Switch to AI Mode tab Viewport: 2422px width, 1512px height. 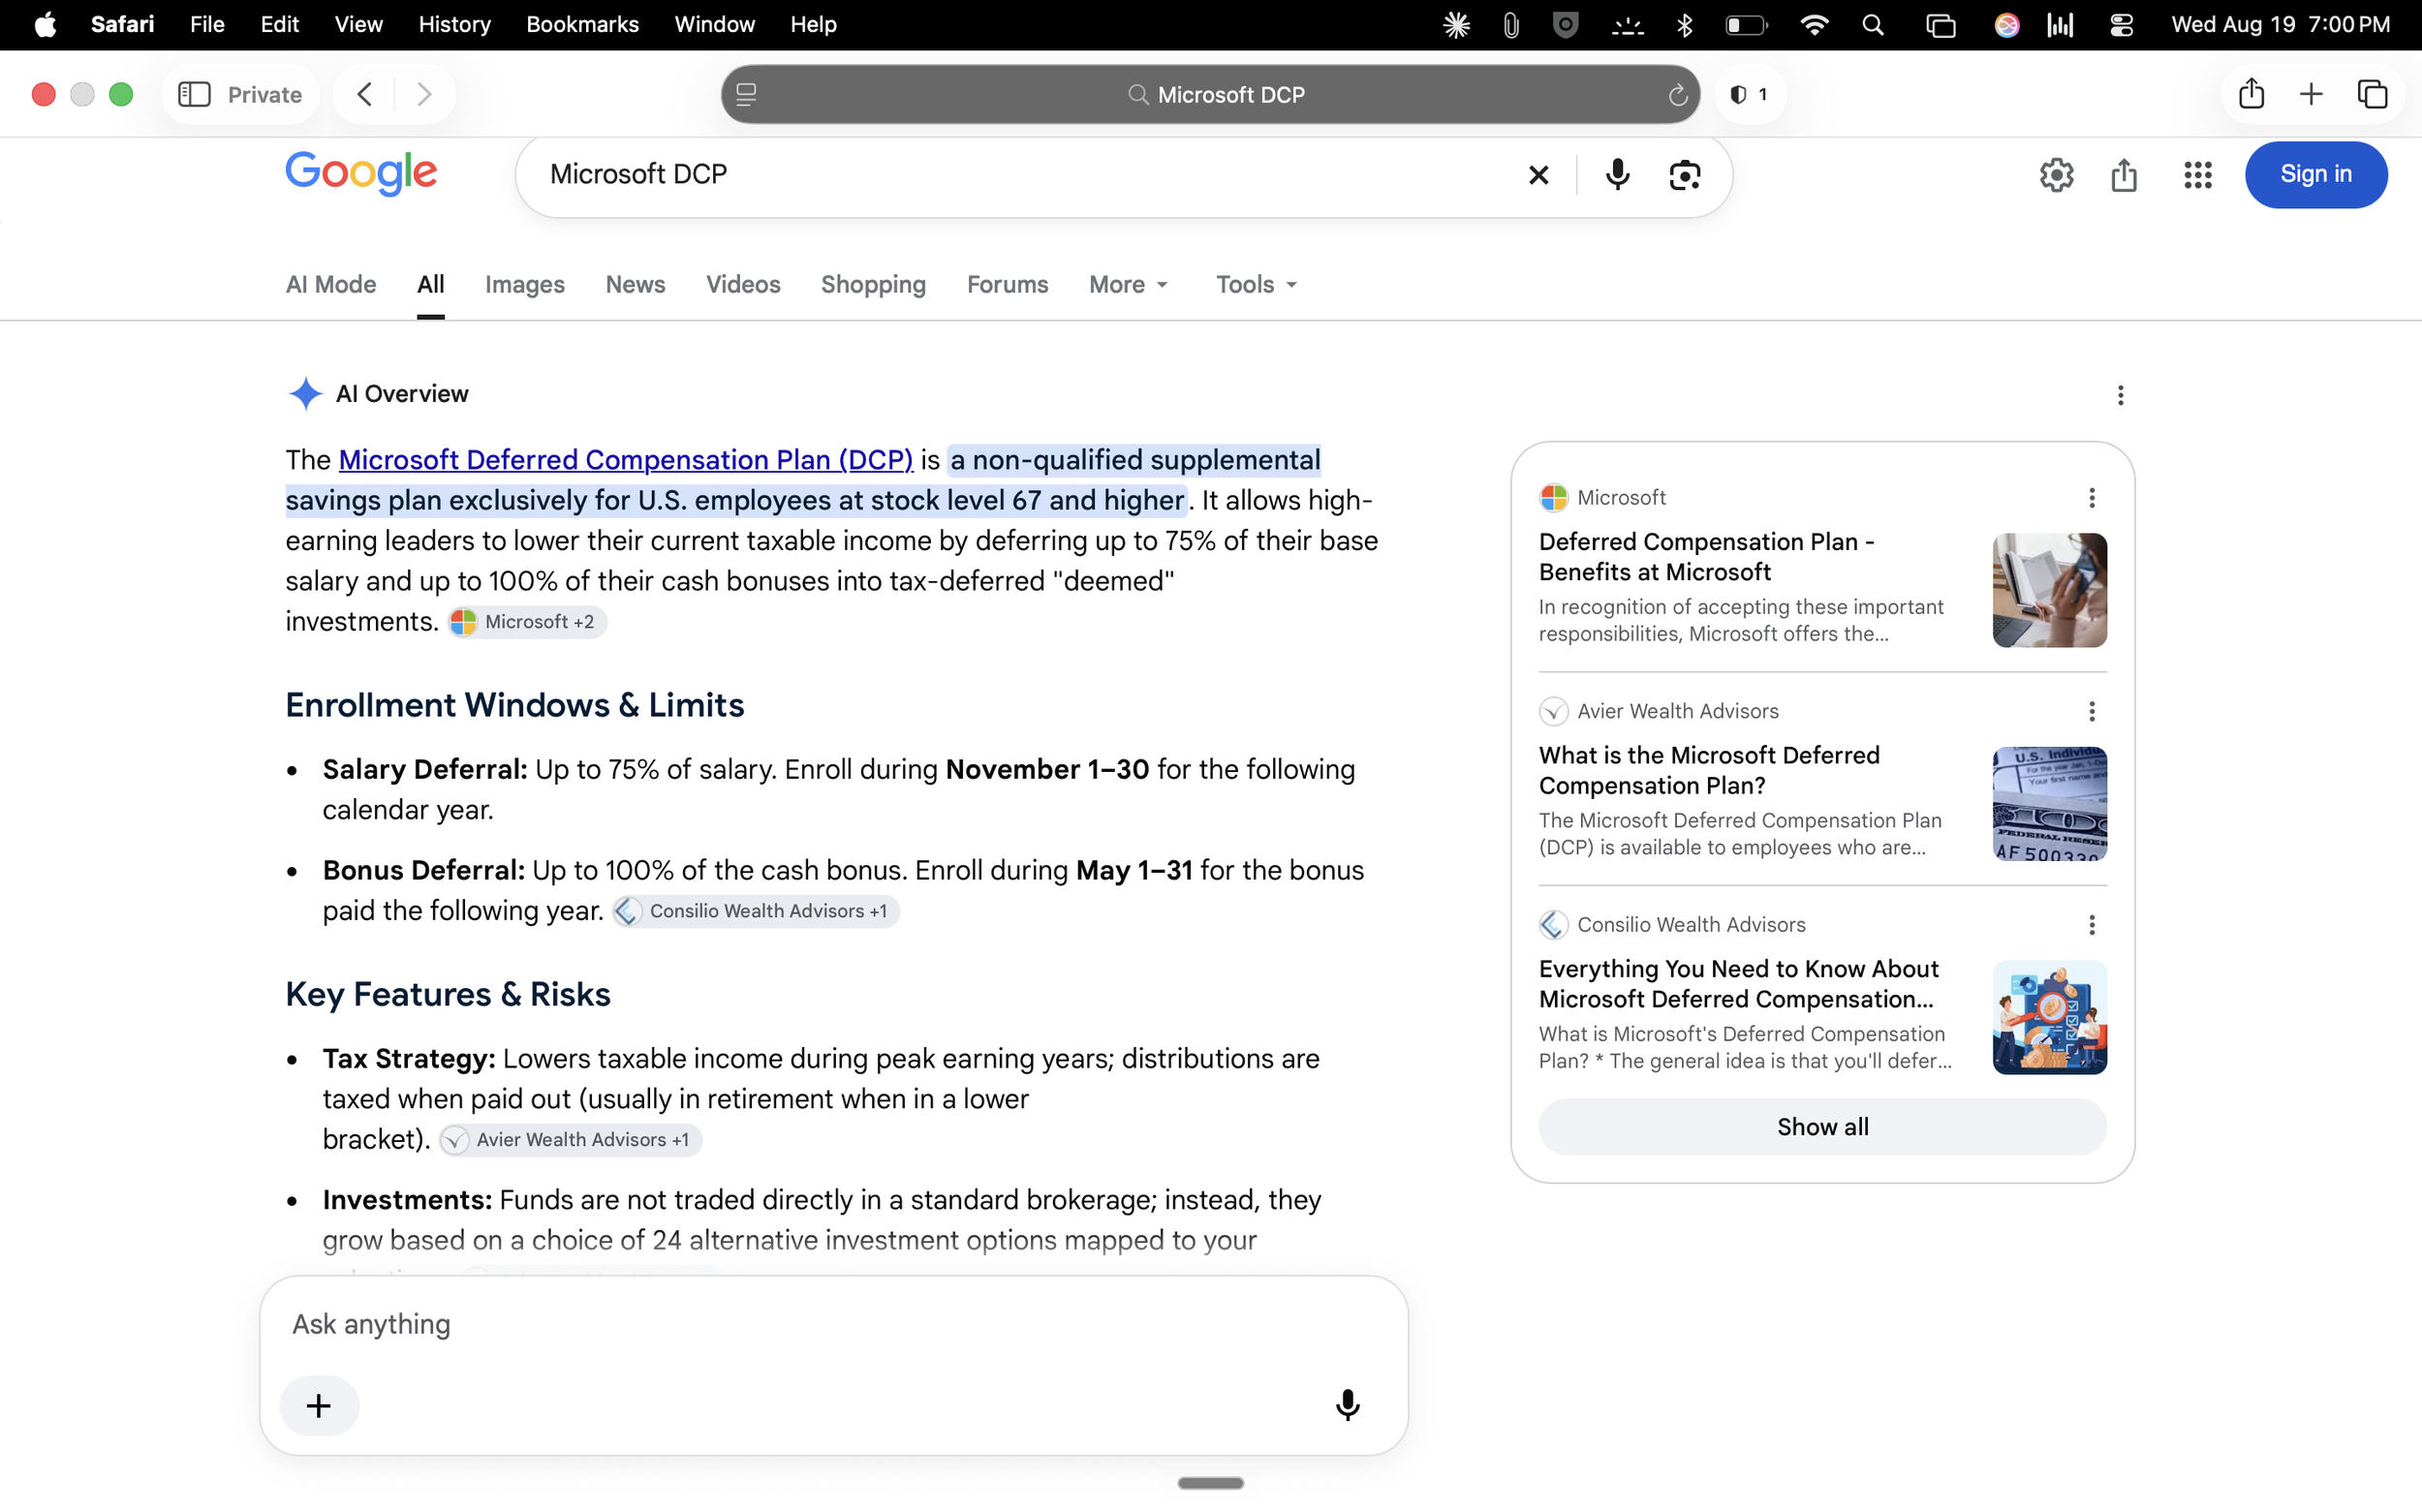point(331,285)
